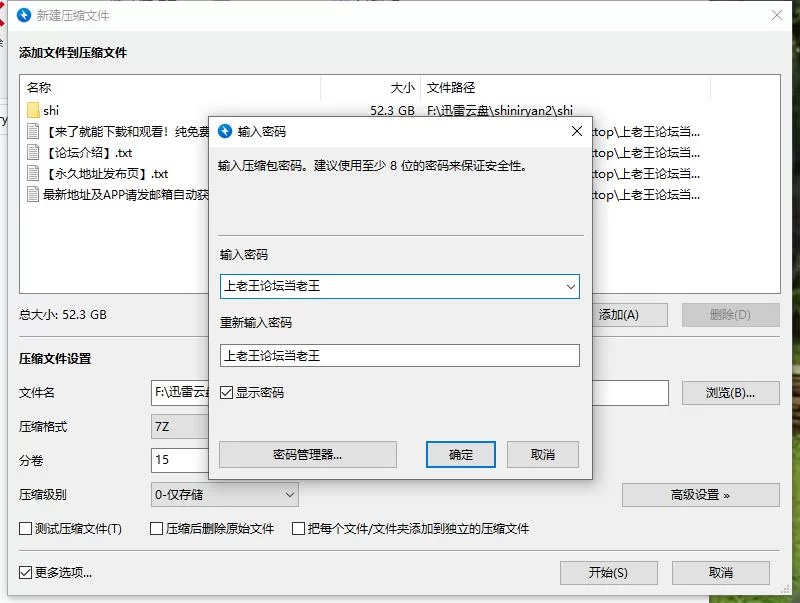Open the 密码管理器 button

pos(308,454)
